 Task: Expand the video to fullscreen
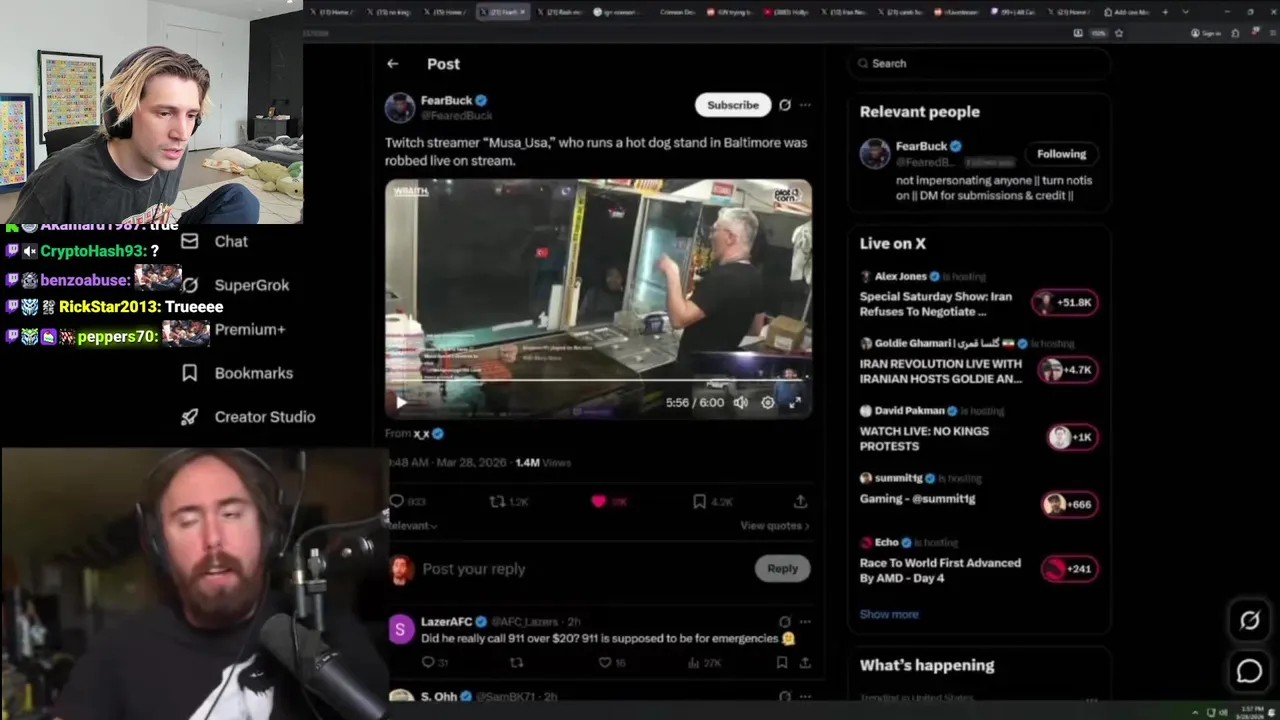795,402
